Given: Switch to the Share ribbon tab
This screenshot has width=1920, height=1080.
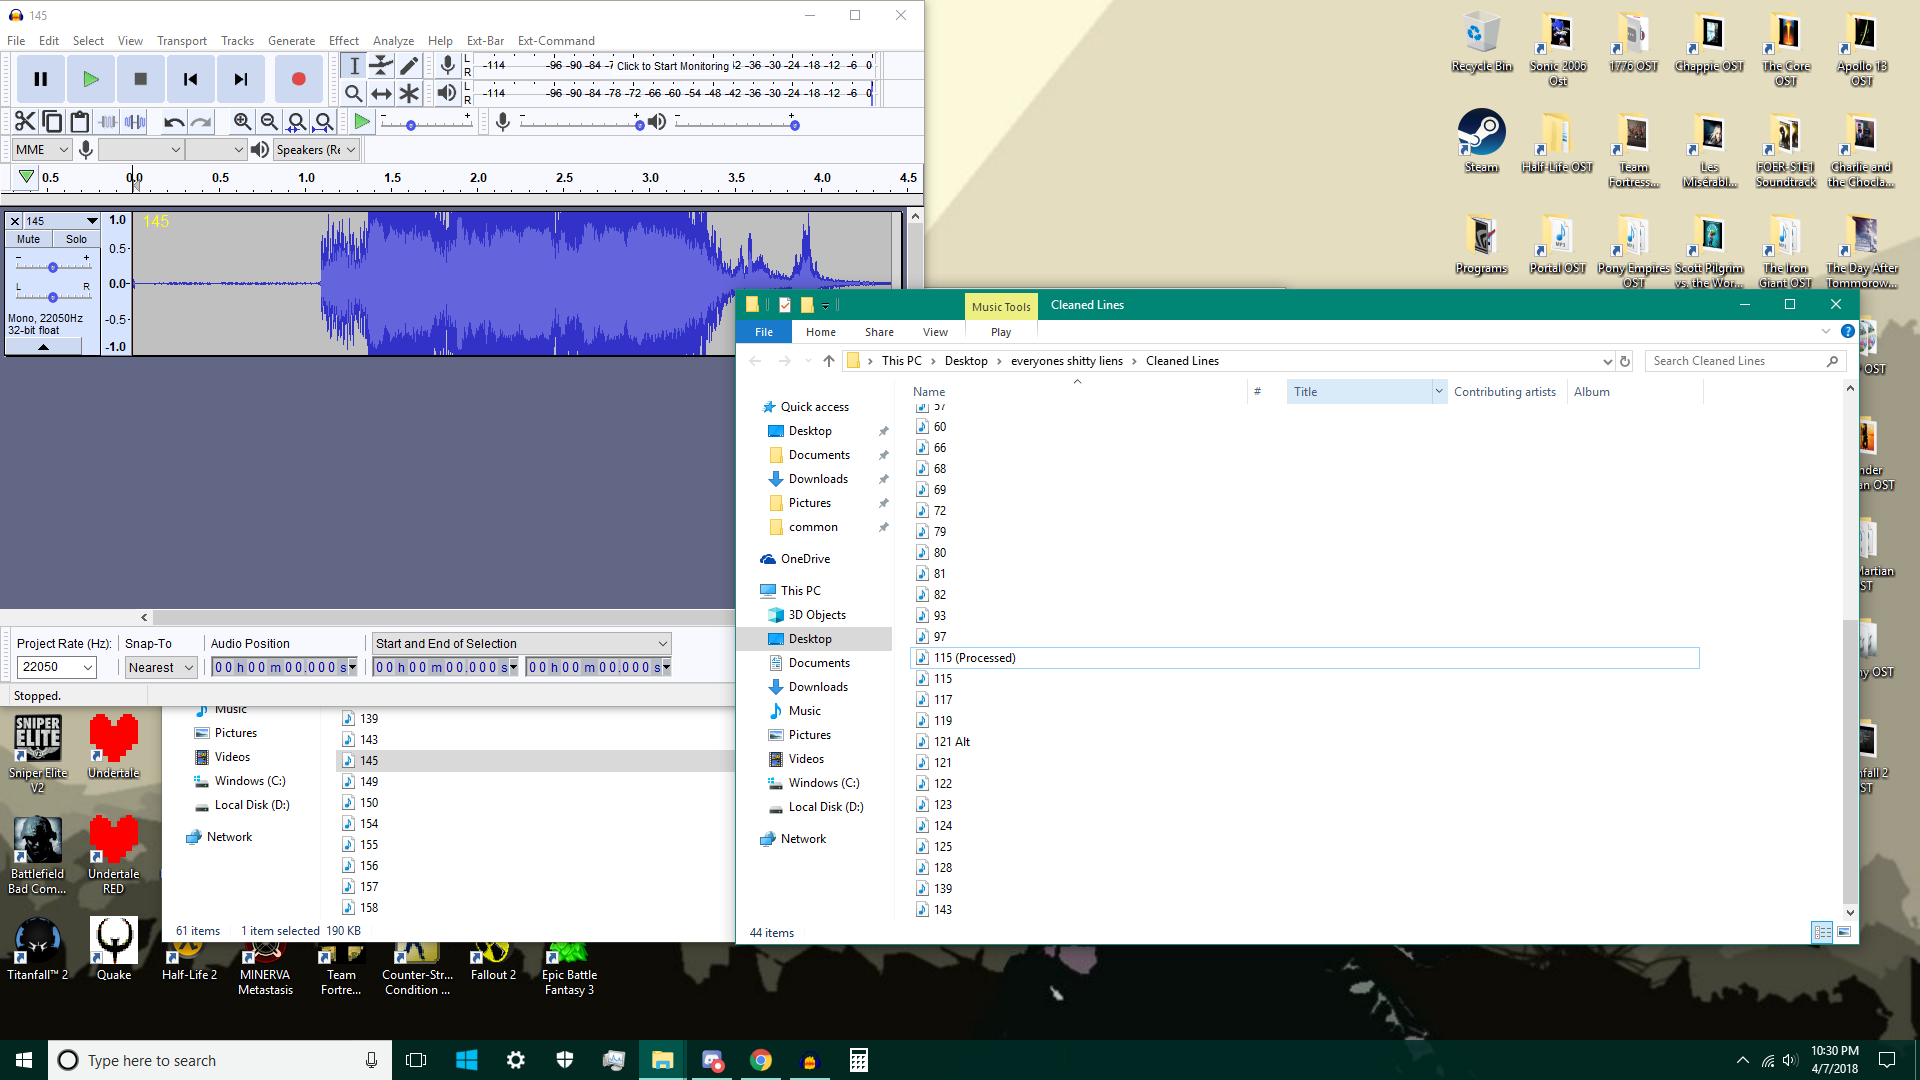Looking at the screenshot, I should point(879,332).
